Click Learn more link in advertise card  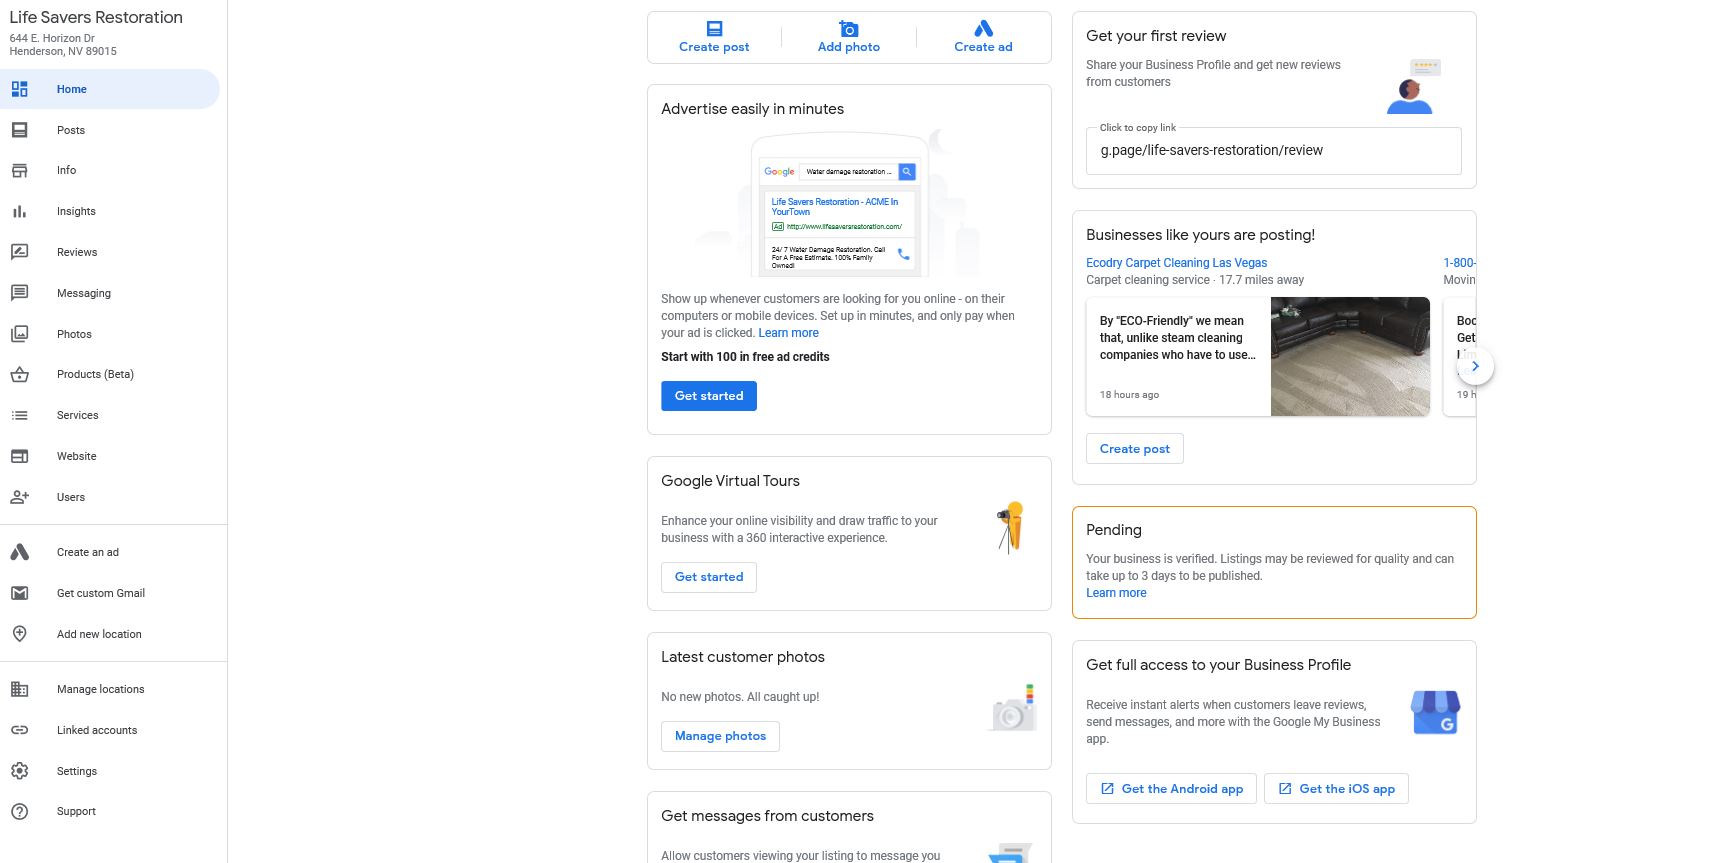click(x=788, y=333)
